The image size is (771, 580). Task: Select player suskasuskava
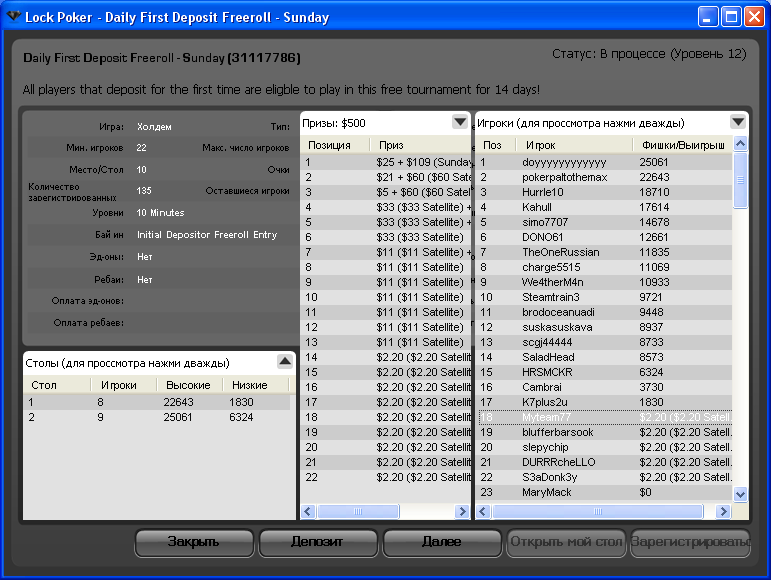(605, 327)
